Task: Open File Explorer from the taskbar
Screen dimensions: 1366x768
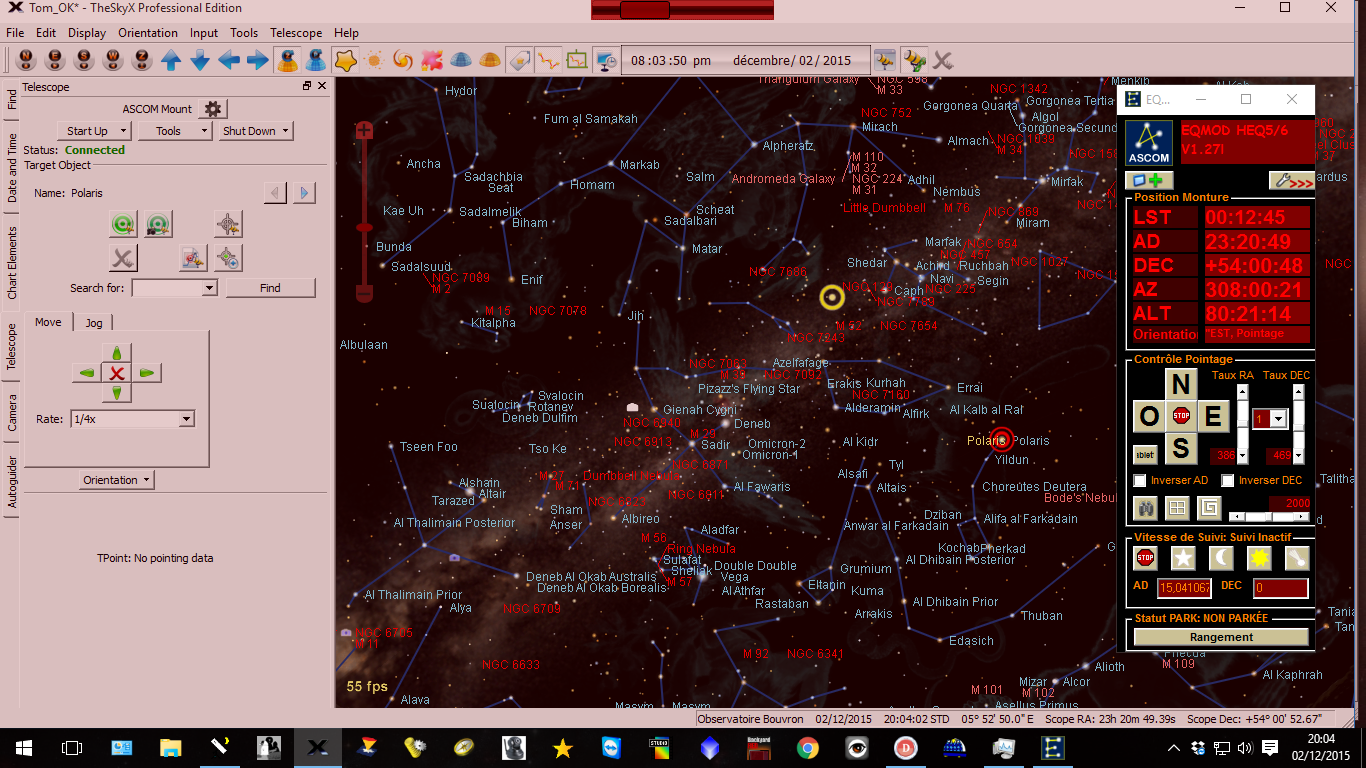Action: (171, 747)
